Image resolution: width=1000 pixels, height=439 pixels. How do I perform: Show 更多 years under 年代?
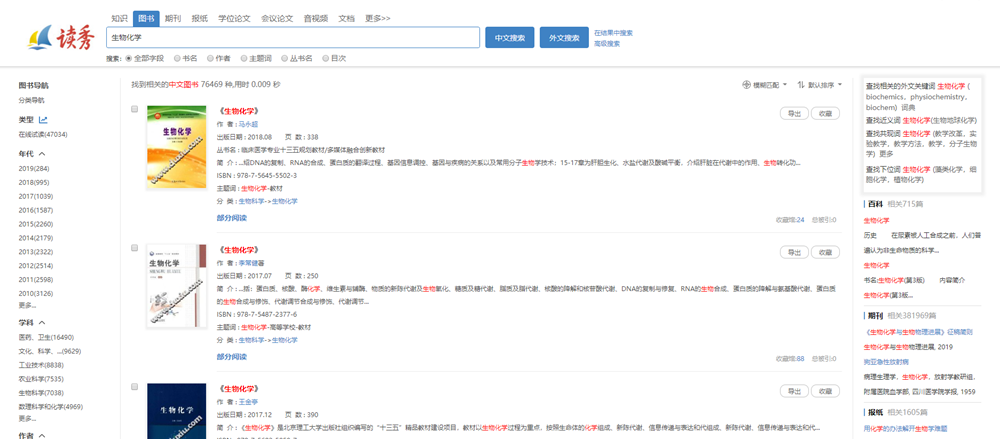27,305
